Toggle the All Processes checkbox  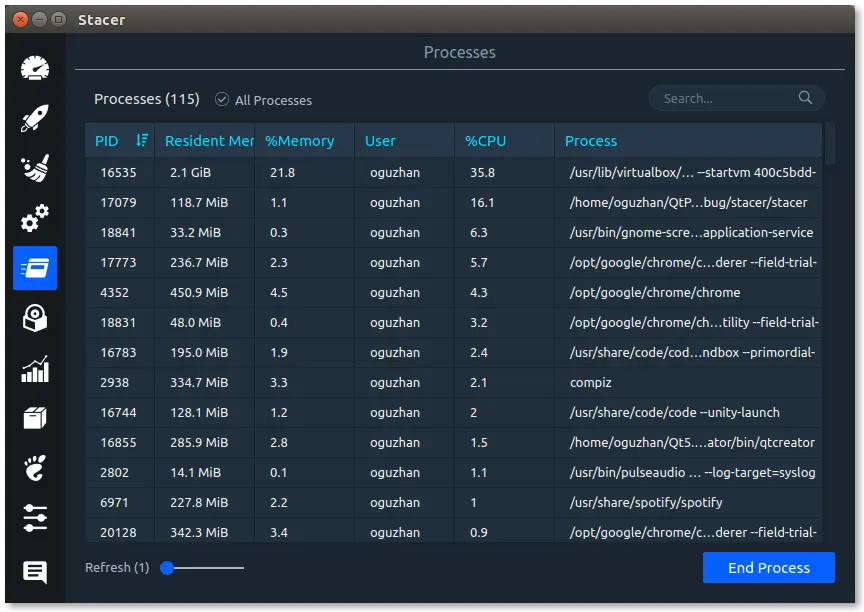[222, 100]
